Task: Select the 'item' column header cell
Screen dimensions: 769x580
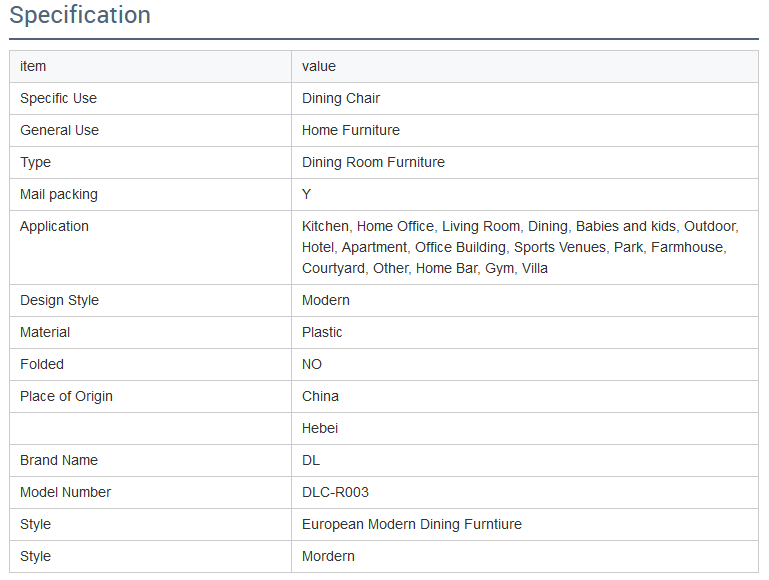Action: click(x=150, y=67)
